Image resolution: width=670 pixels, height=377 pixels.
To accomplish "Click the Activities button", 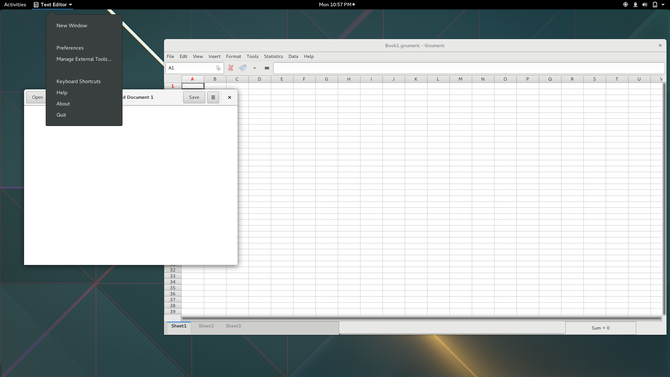I will click(15, 5).
